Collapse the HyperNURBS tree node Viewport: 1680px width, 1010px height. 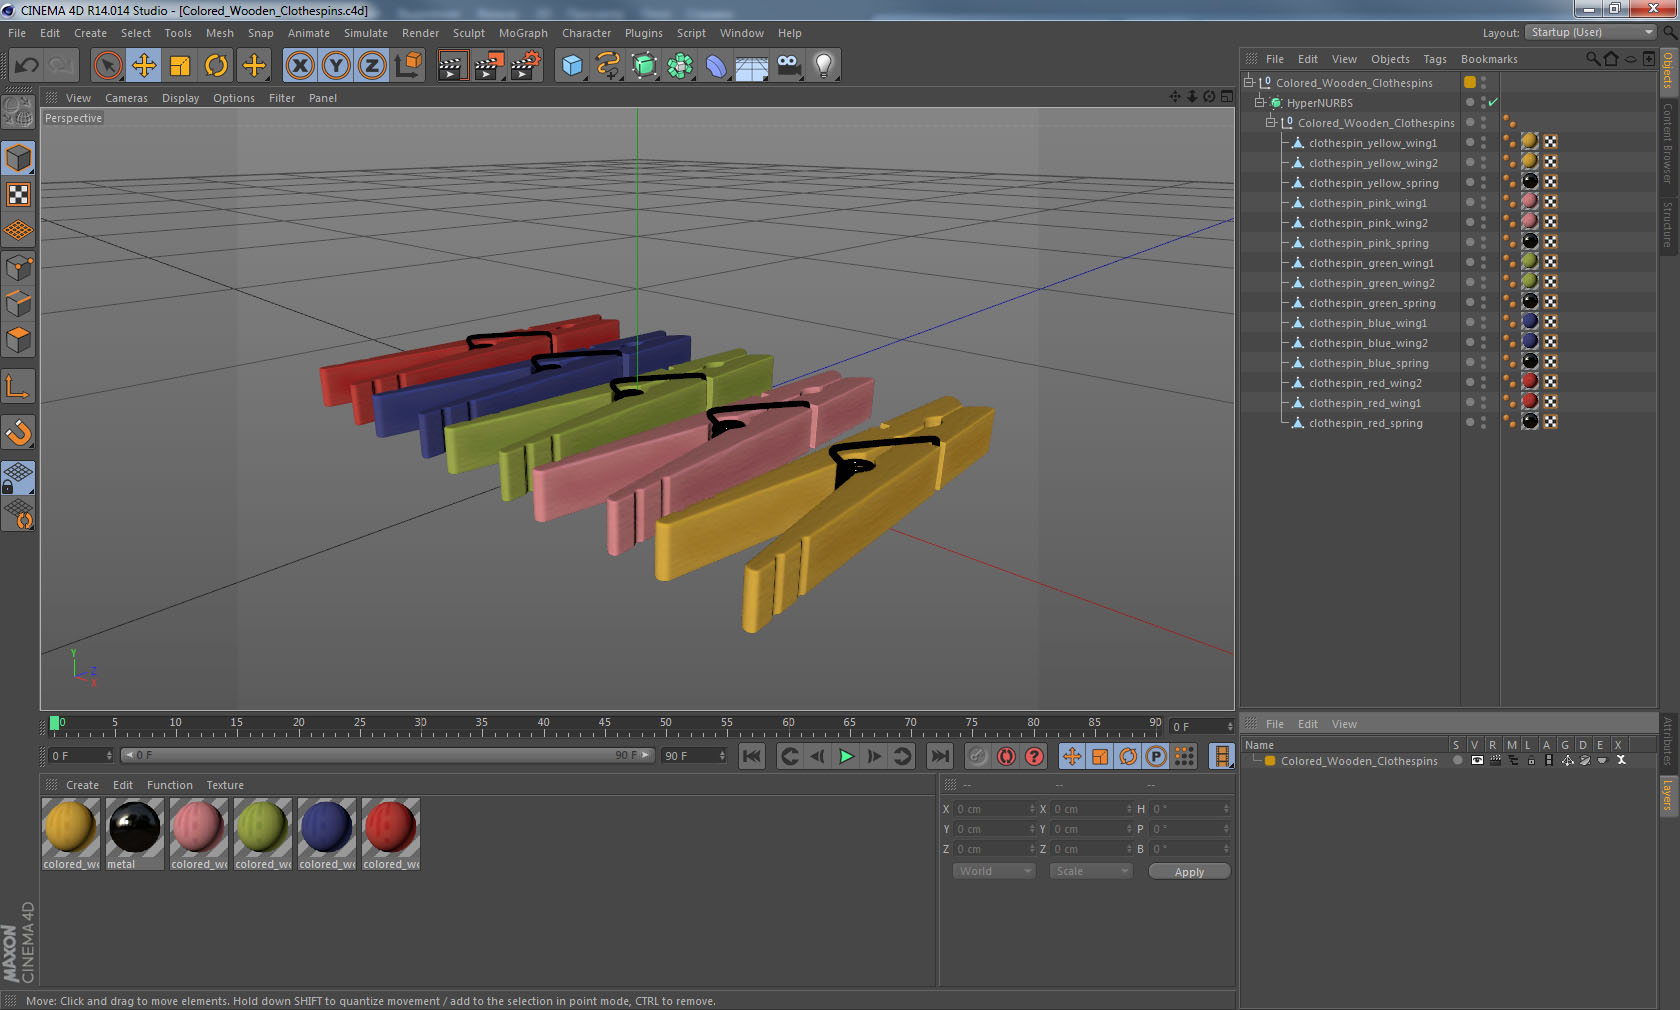coord(1260,103)
